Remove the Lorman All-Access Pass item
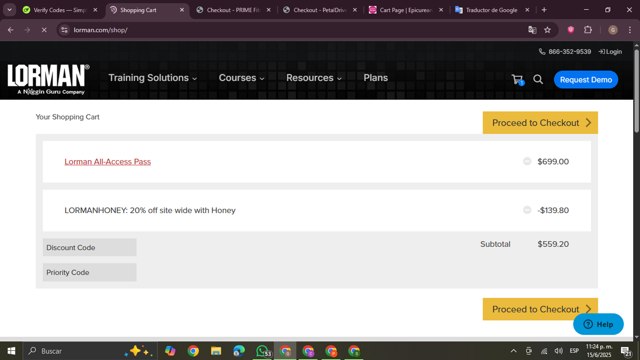This screenshot has width=640, height=360. (x=527, y=161)
